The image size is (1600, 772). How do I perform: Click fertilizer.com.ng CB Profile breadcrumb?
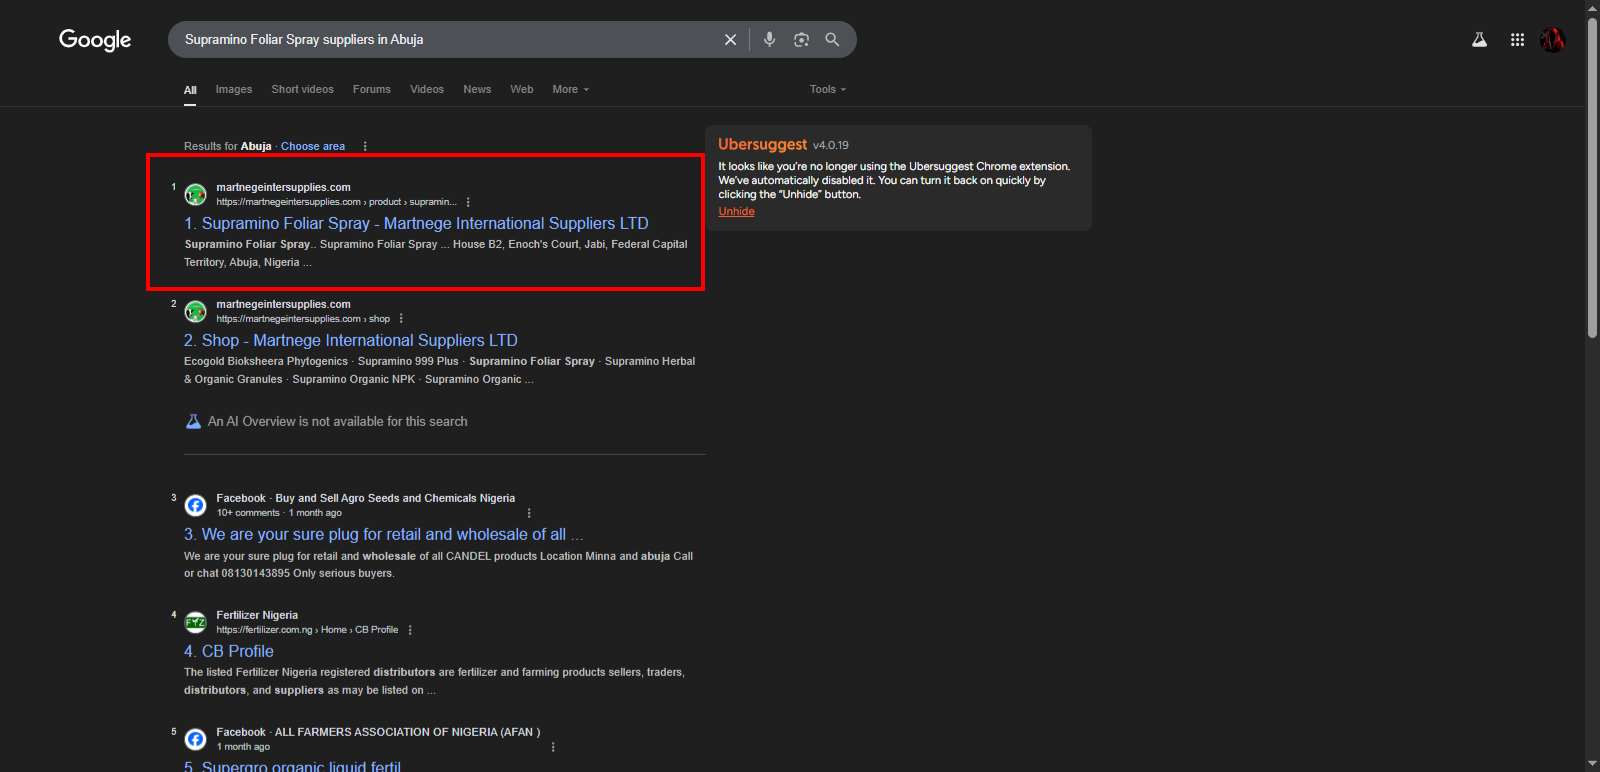pos(307,630)
